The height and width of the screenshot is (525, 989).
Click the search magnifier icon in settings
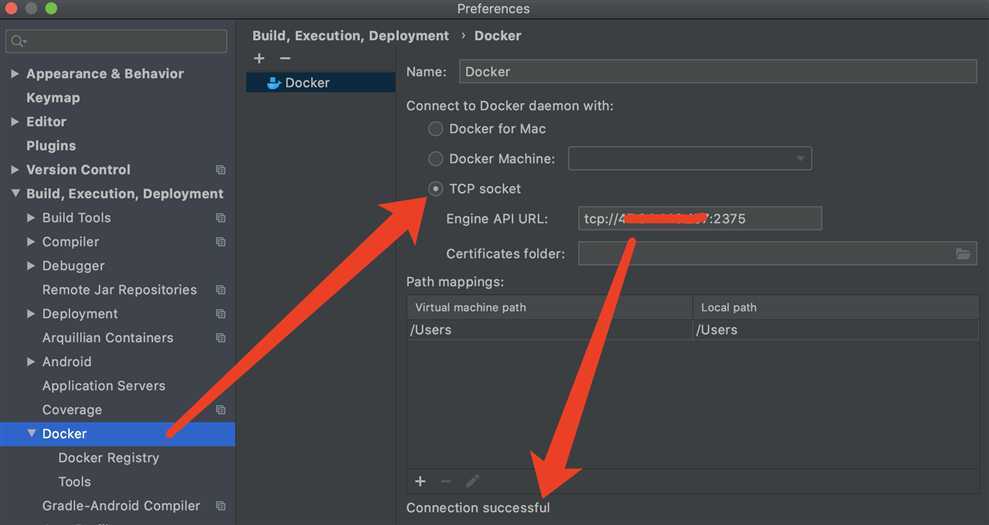tap(17, 42)
